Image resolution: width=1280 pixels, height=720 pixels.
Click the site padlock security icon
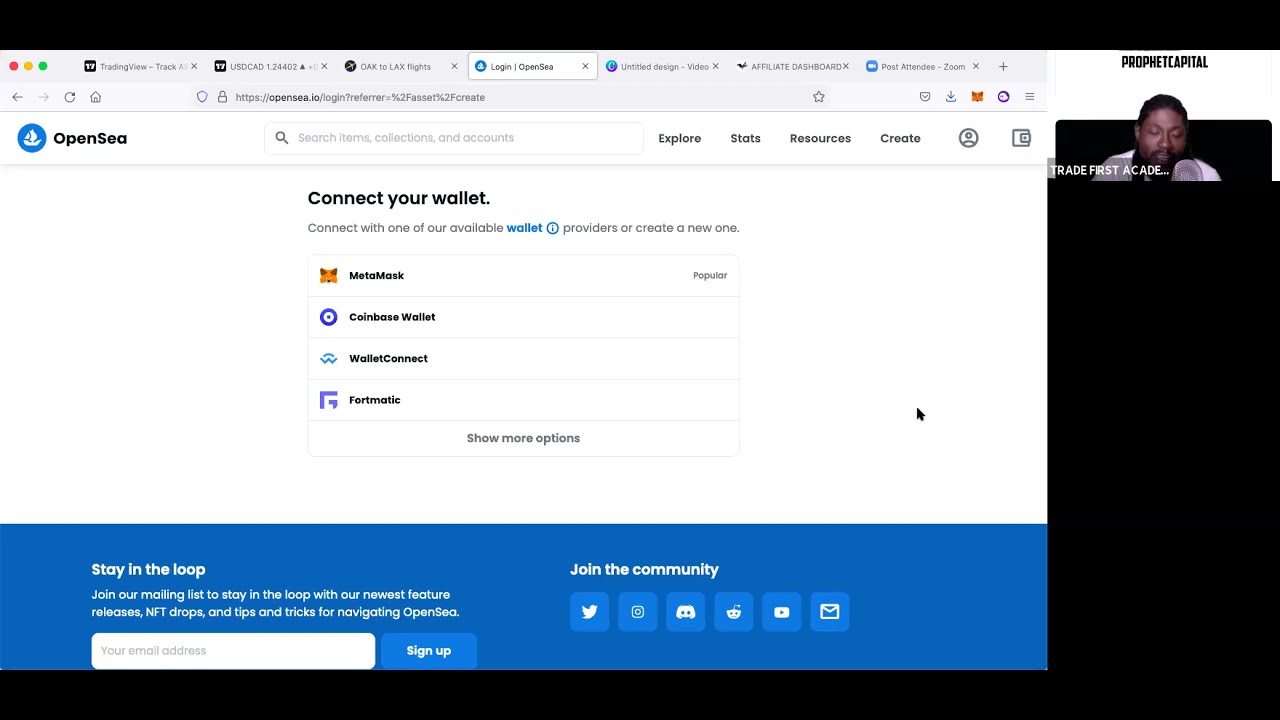tap(222, 97)
